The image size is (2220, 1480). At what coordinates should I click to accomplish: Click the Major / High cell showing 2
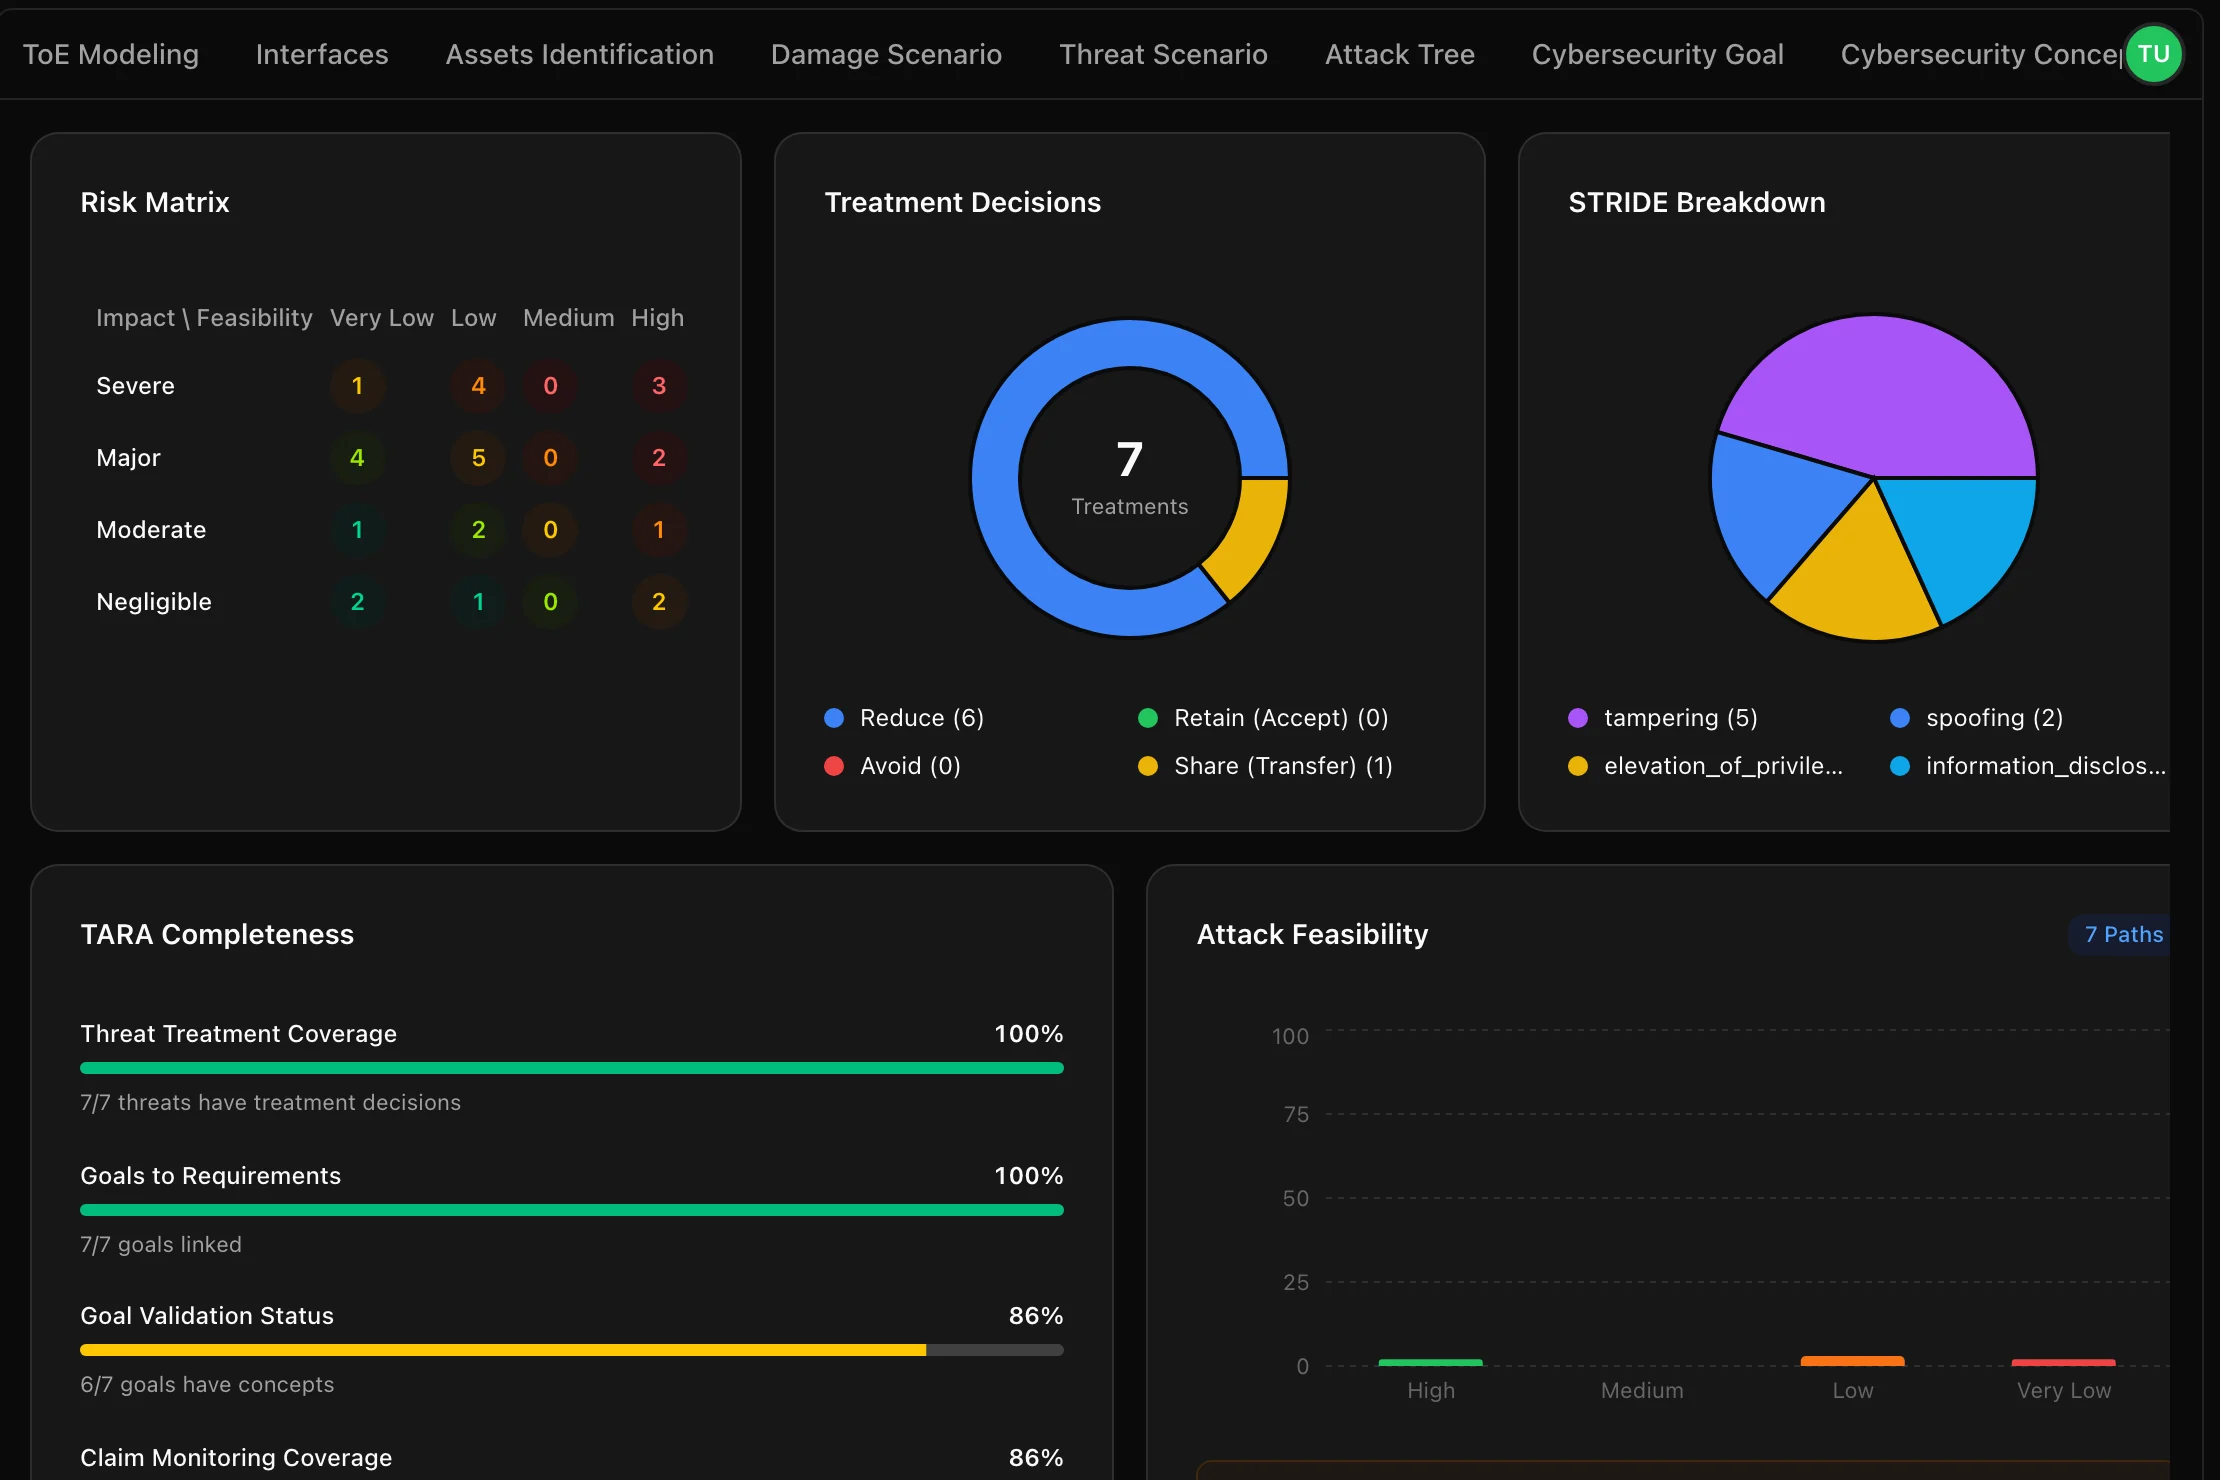click(x=659, y=458)
